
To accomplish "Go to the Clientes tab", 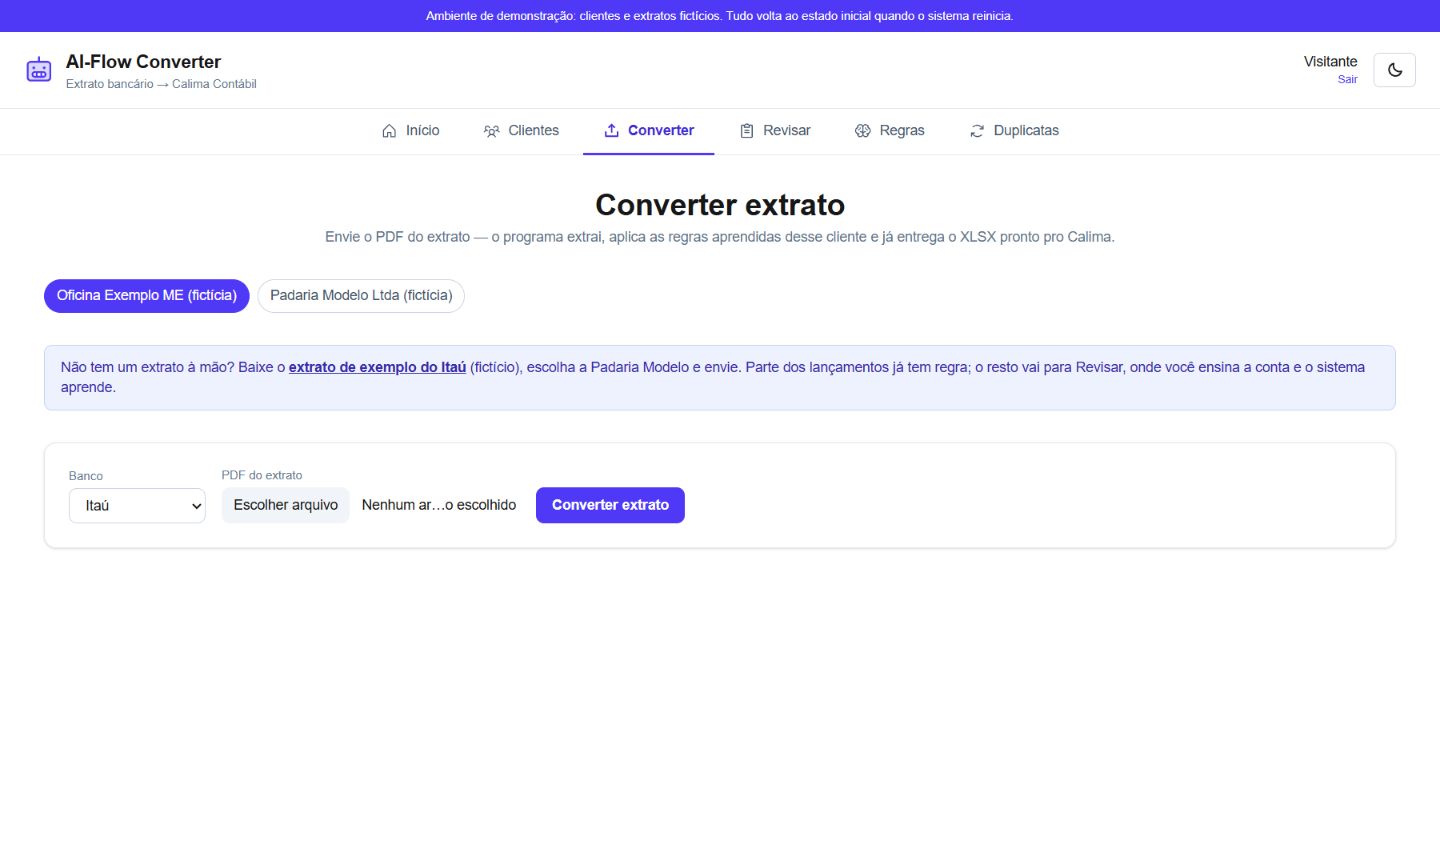I will tap(521, 131).
